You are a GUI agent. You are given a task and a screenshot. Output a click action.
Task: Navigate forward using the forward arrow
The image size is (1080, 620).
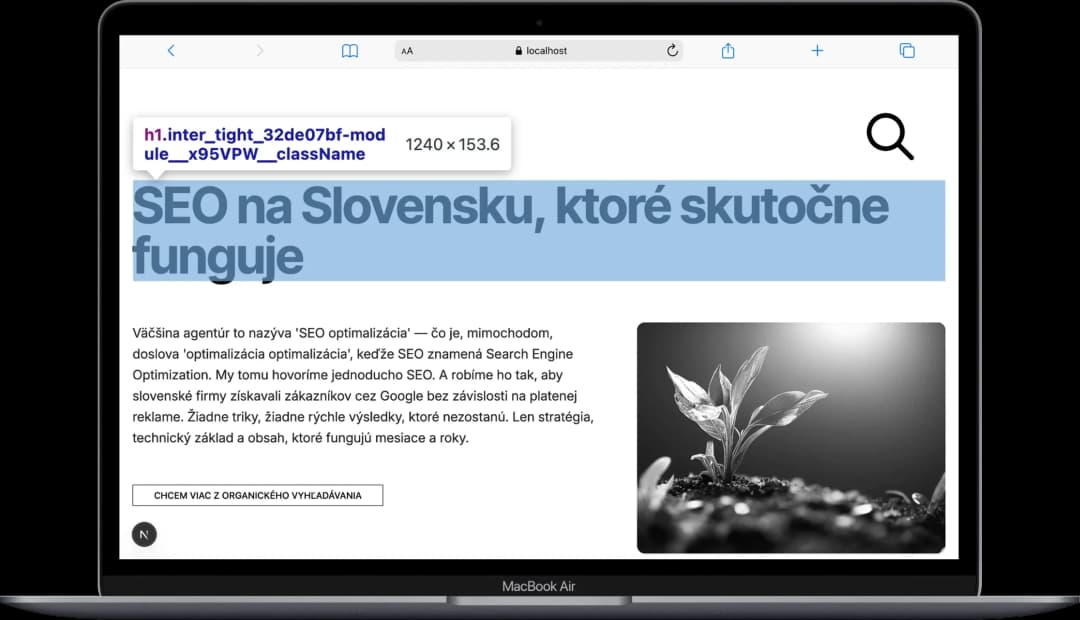pyautogui.click(x=259, y=50)
